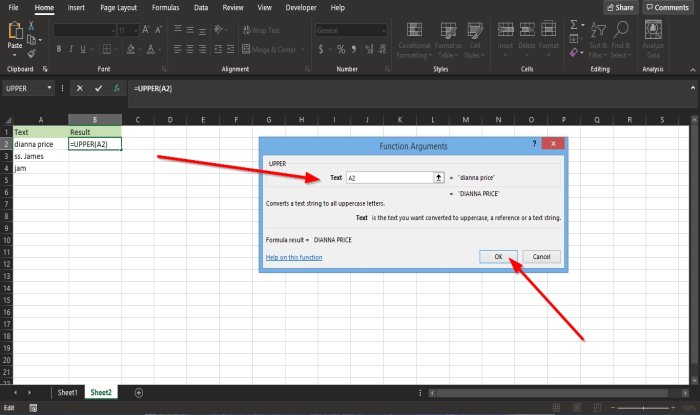Switch to the Sheet1 tab
Image resolution: width=700 pixels, height=415 pixels.
(68, 393)
